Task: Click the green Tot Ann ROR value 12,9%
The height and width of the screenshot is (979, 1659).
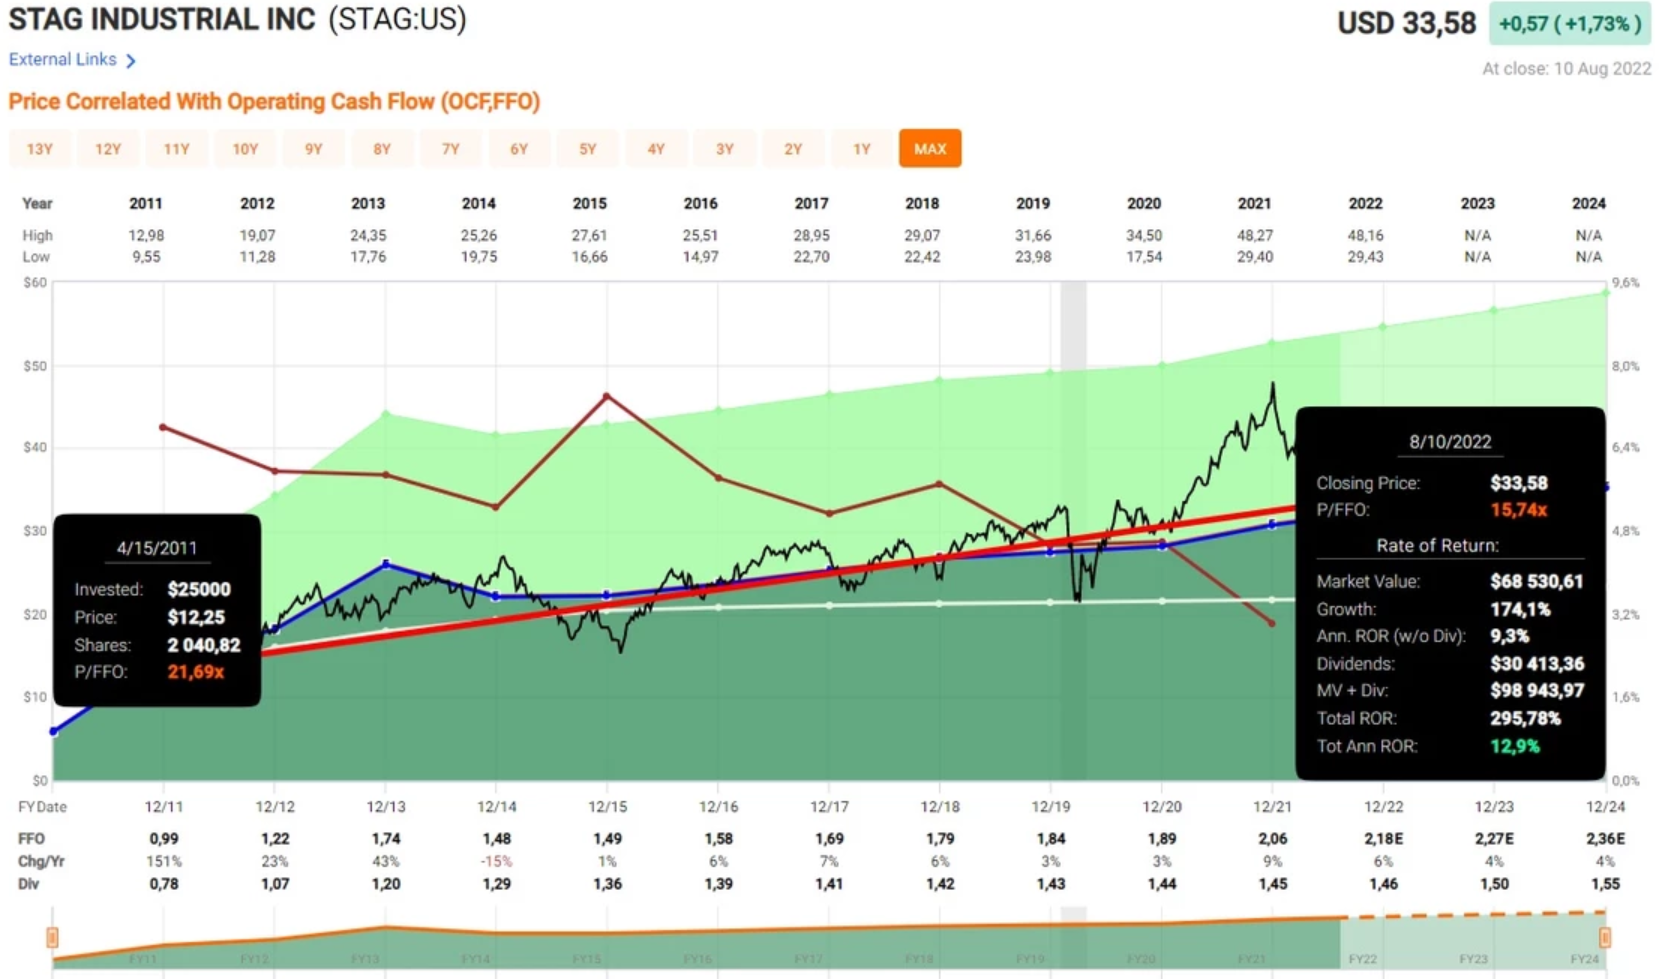Action: 1516,746
